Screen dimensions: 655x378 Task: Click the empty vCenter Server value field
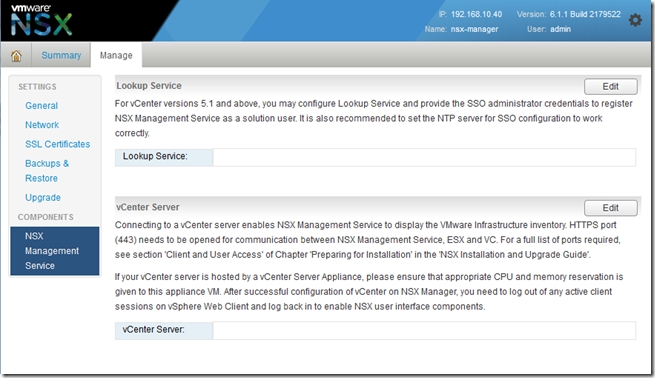(x=424, y=330)
